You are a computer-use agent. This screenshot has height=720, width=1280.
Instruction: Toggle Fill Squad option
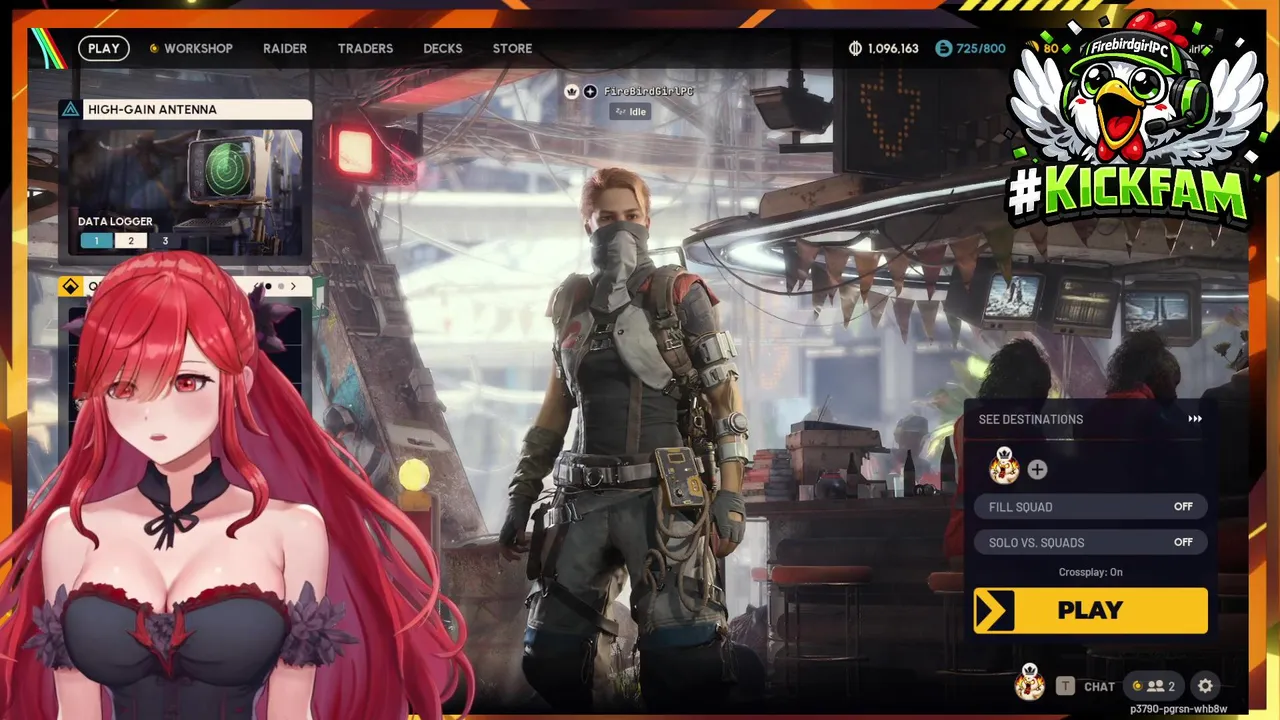click(x=1091, y=507)
